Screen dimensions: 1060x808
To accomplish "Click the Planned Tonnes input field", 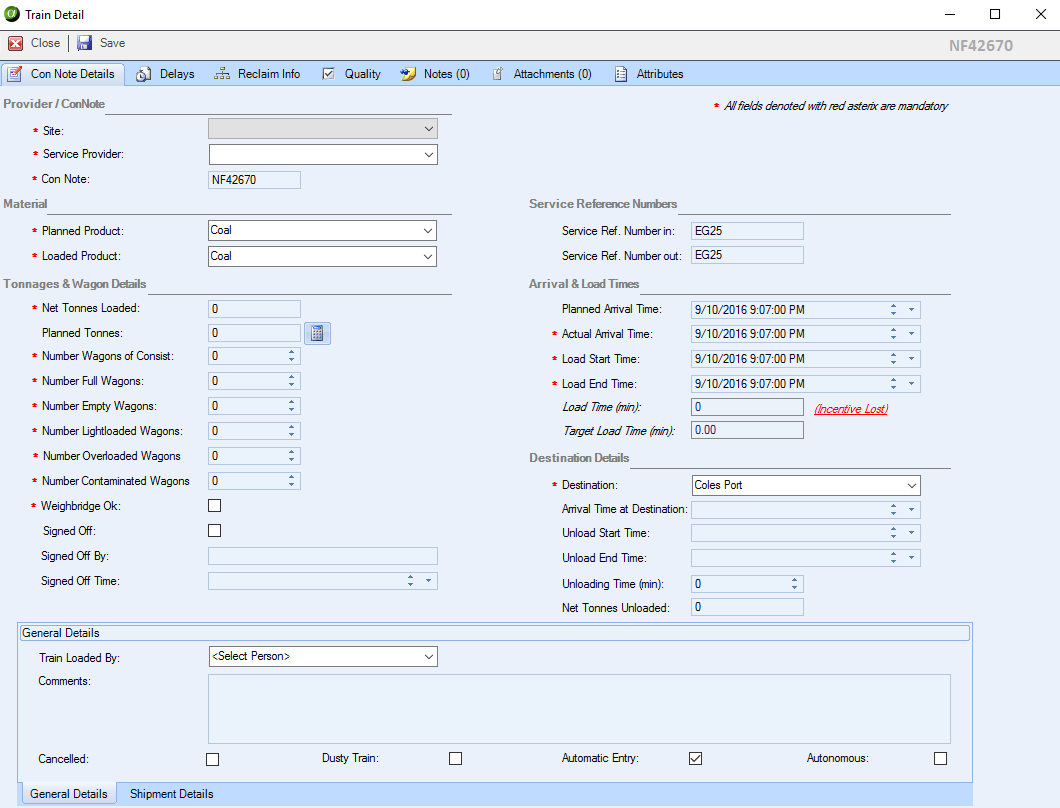I will 254,333.
